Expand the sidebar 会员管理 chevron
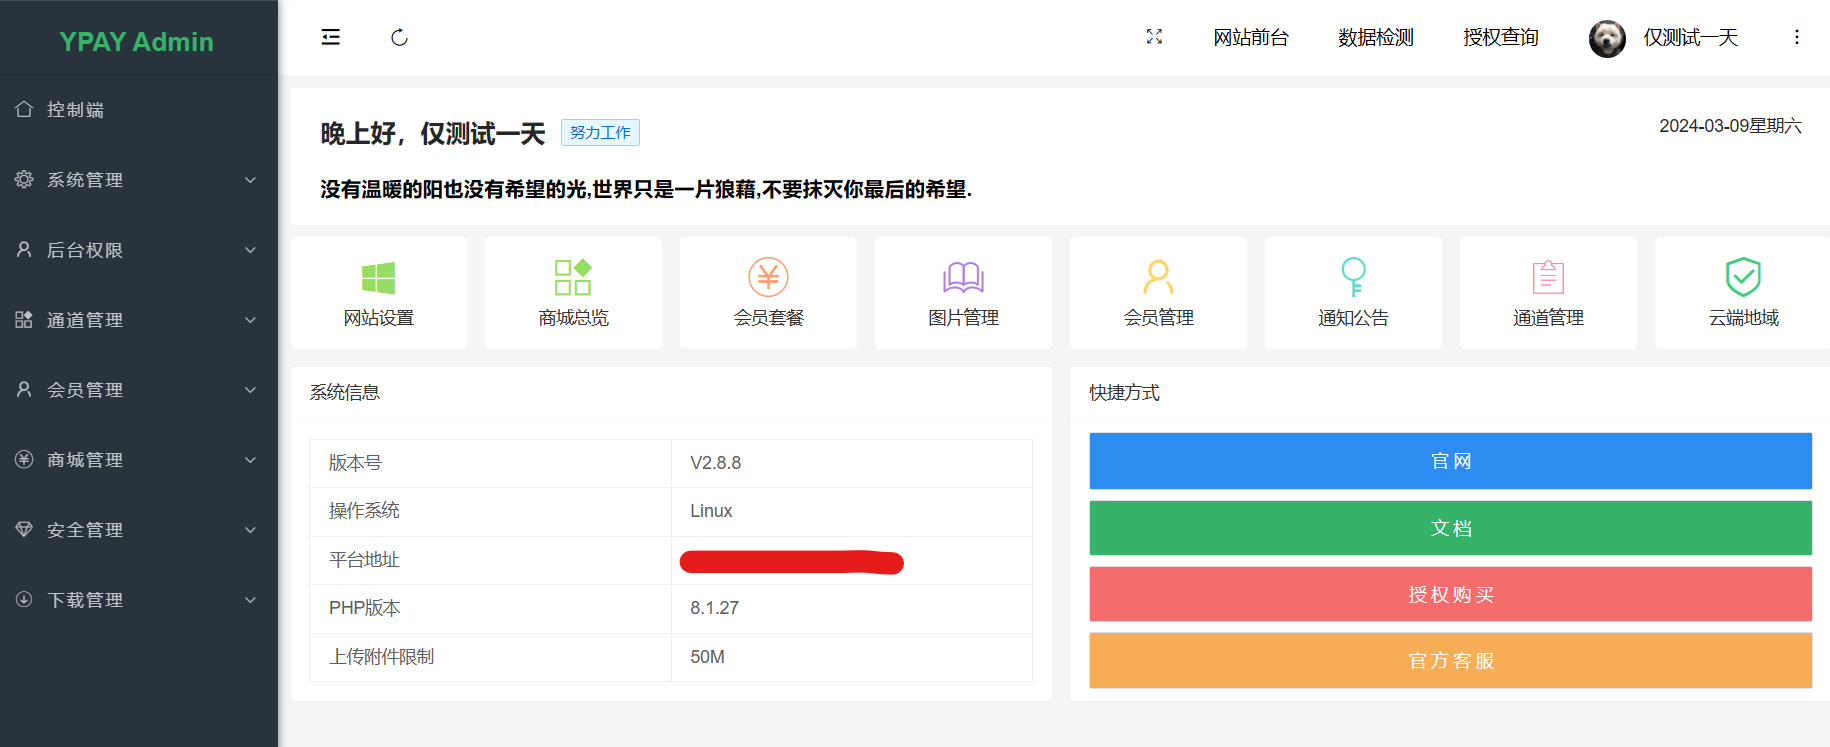Screen dimensions: 1830x747 click(x=251, y=390)
